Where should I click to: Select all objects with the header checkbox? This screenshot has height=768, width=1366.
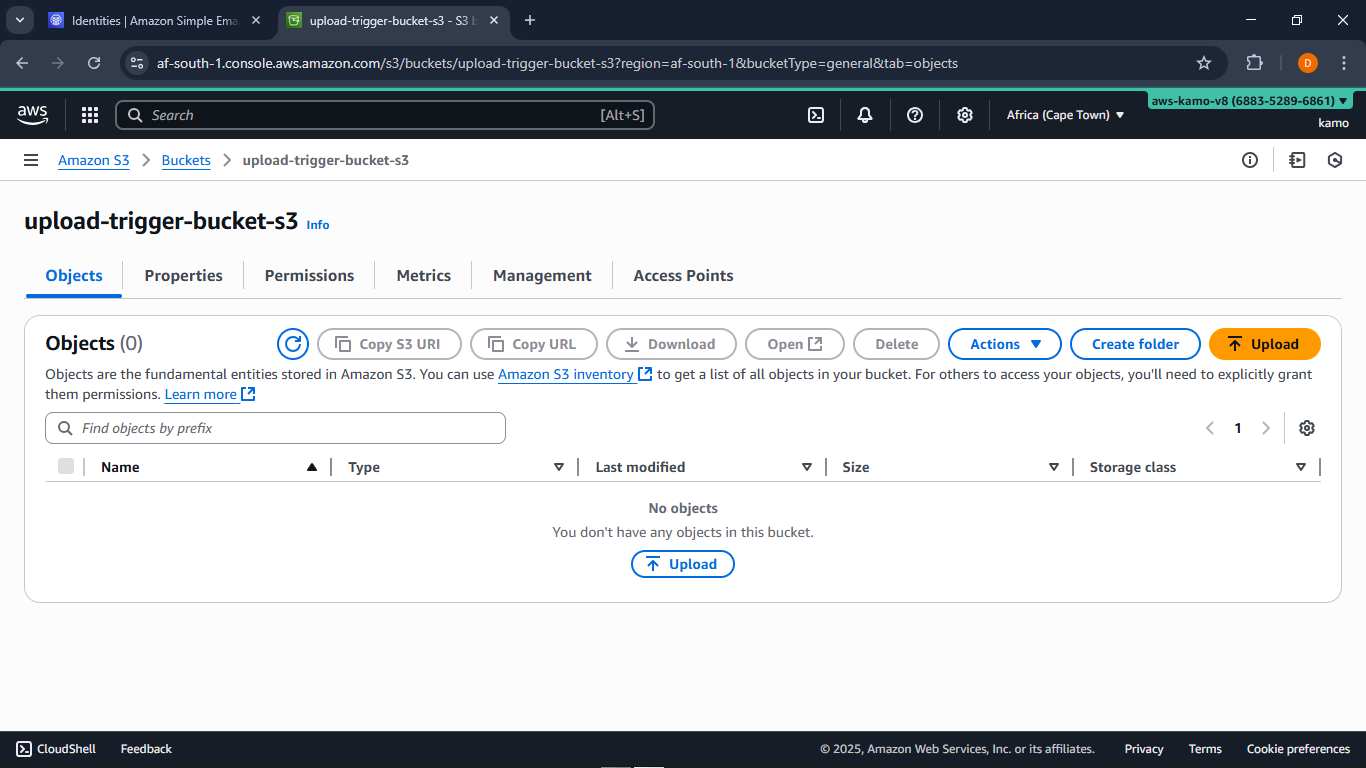66,466
